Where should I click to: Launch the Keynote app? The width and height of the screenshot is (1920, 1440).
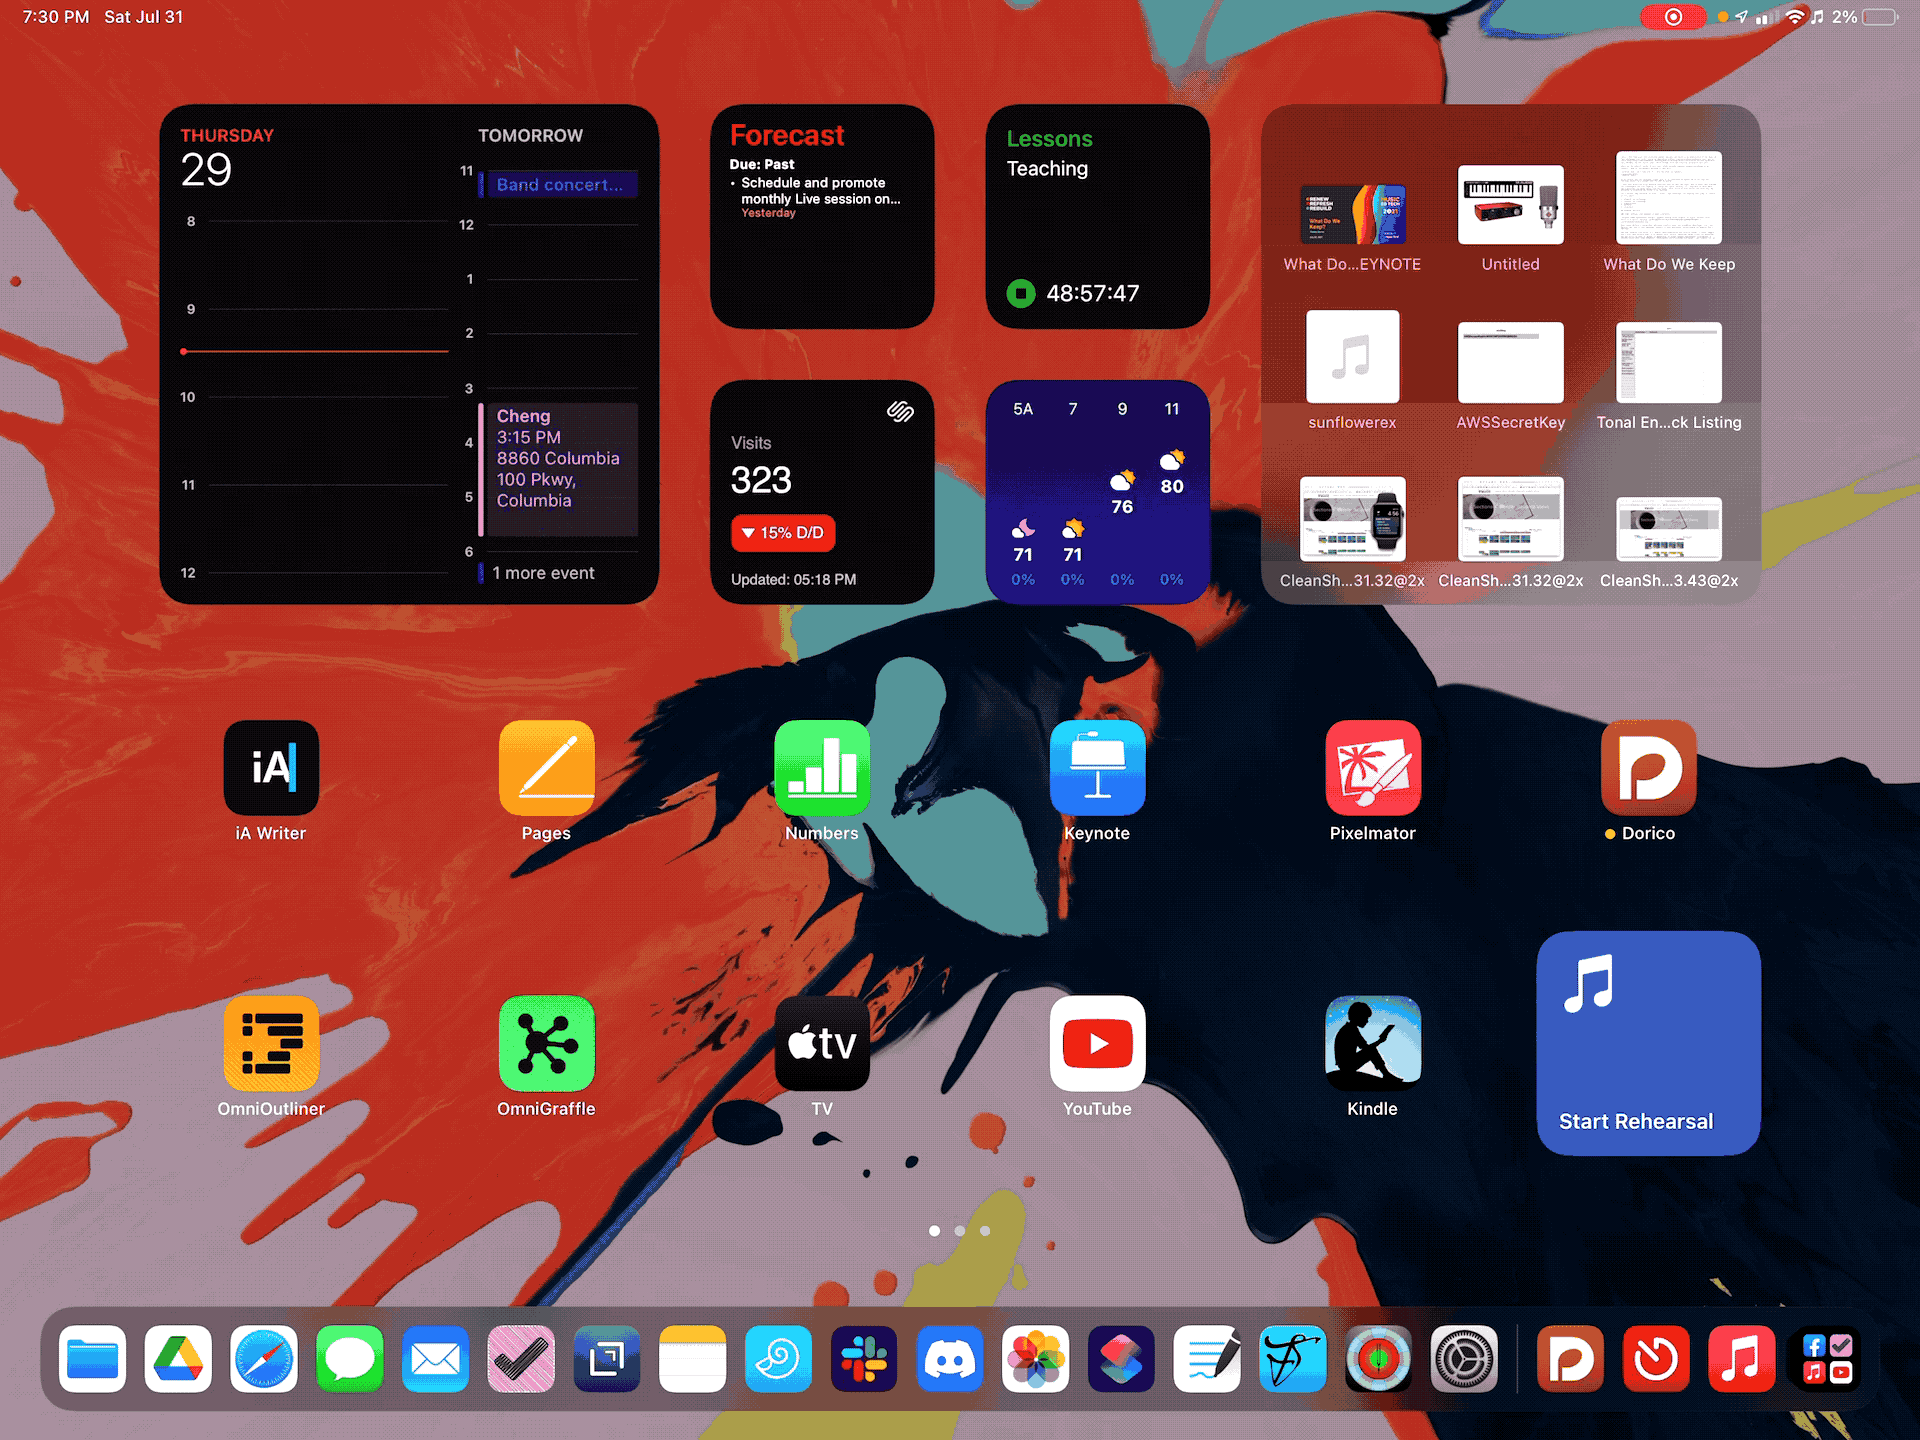click(x=1097, y=767)
